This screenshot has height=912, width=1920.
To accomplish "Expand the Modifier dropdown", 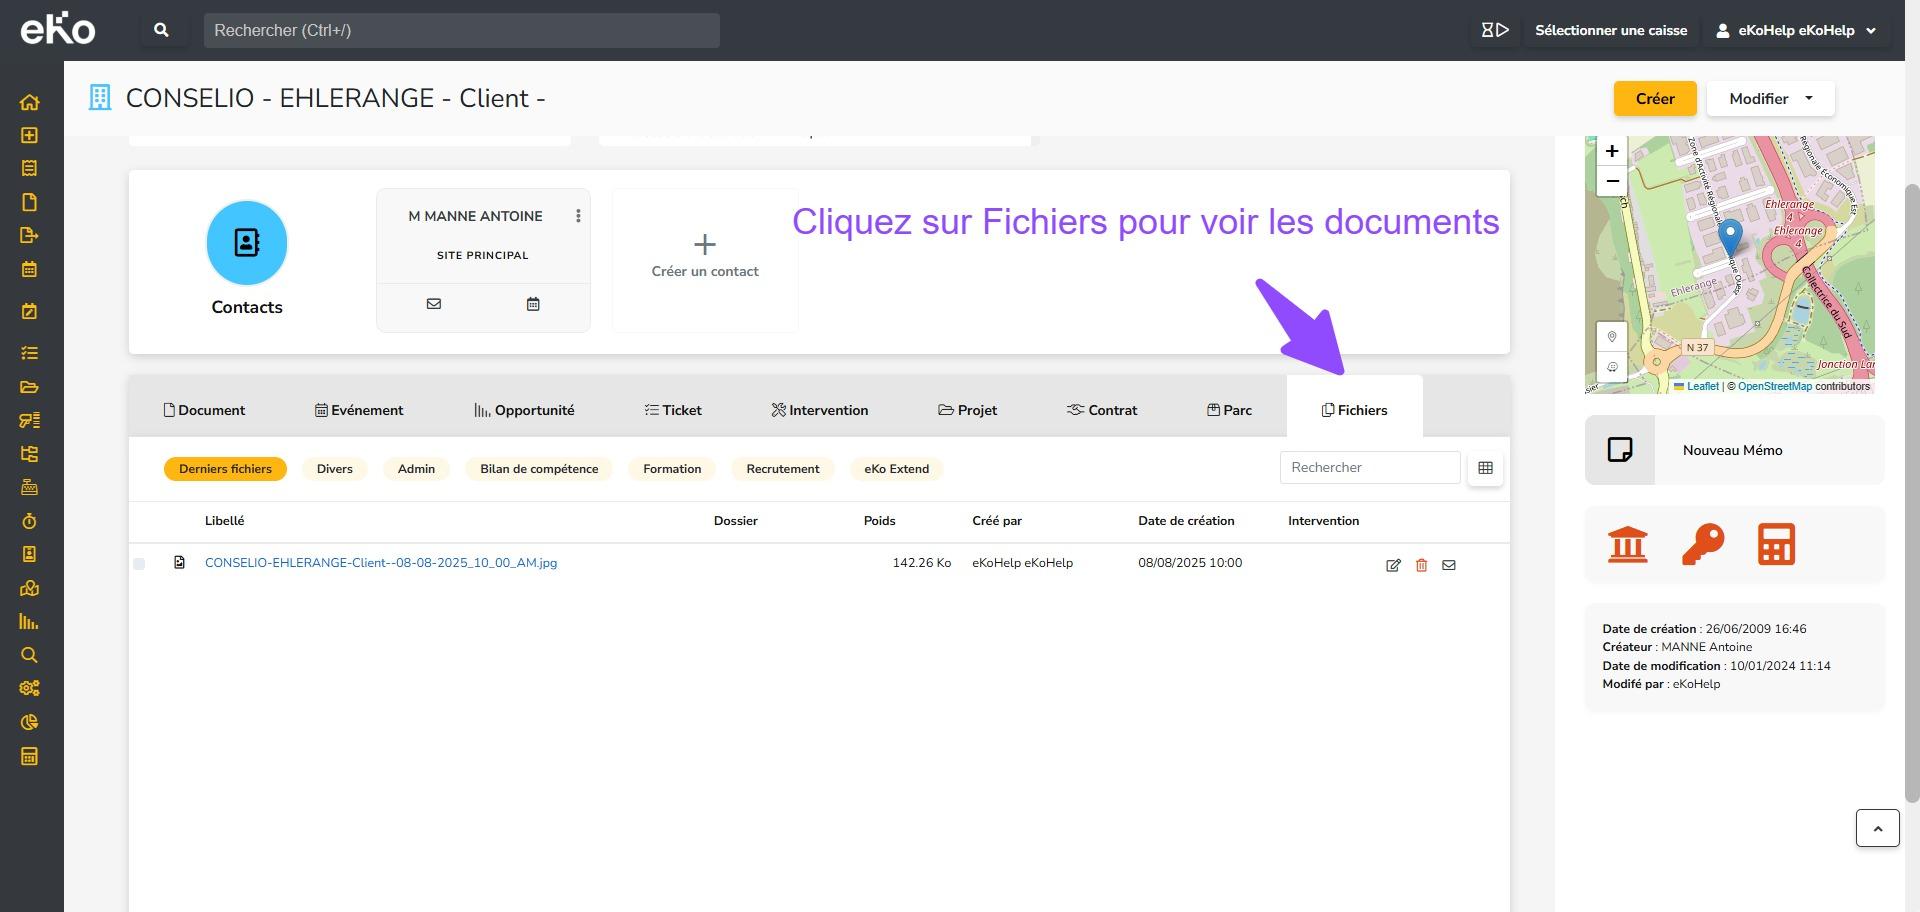I will 1770,99.
